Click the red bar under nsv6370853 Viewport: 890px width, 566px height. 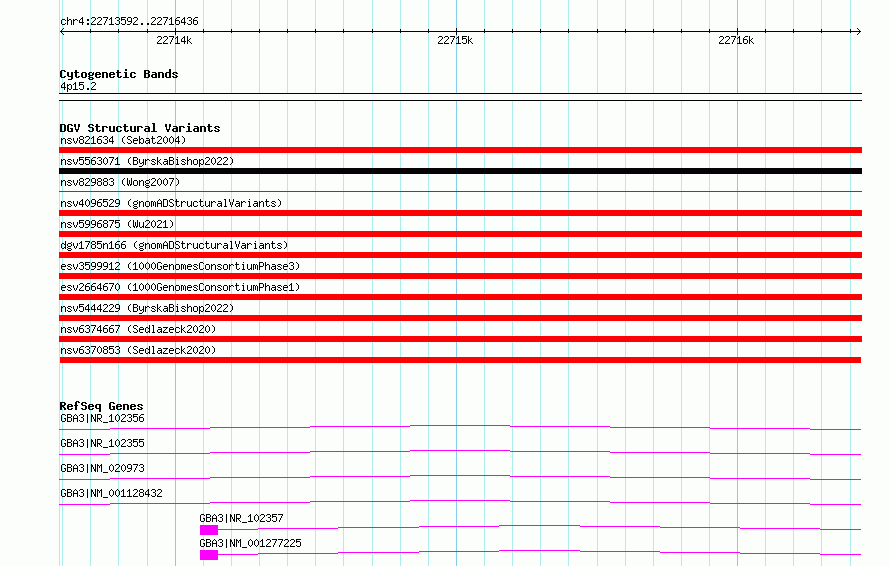460,360
